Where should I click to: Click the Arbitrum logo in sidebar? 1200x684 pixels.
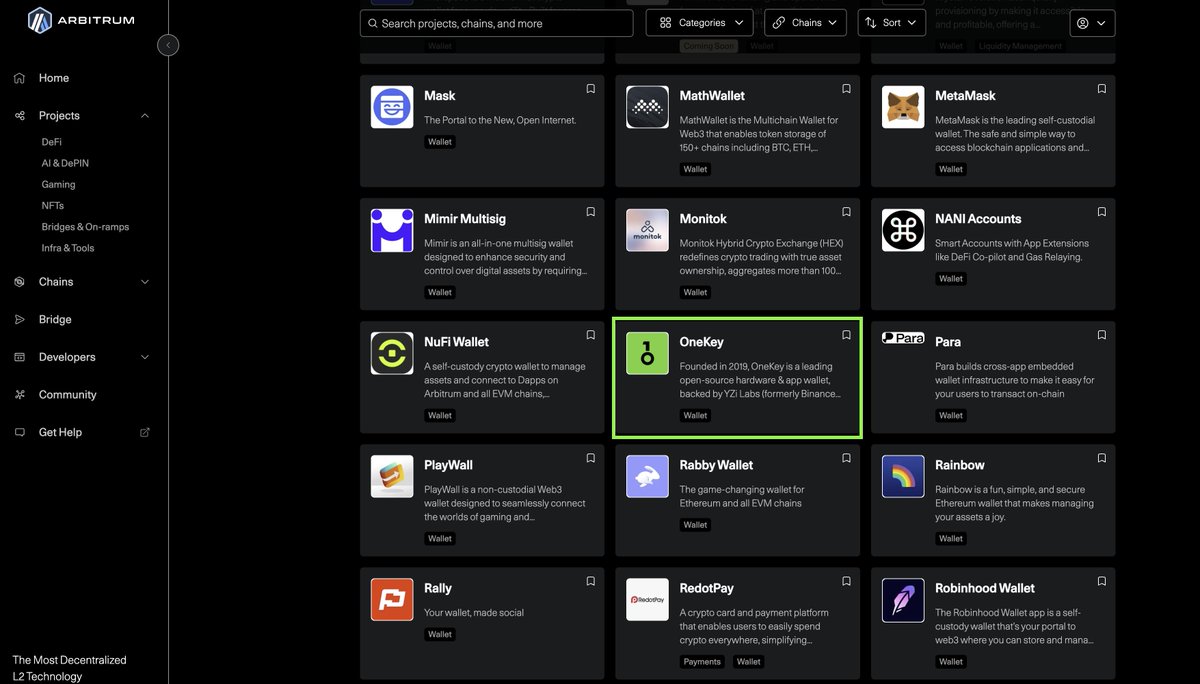(81, 20)
